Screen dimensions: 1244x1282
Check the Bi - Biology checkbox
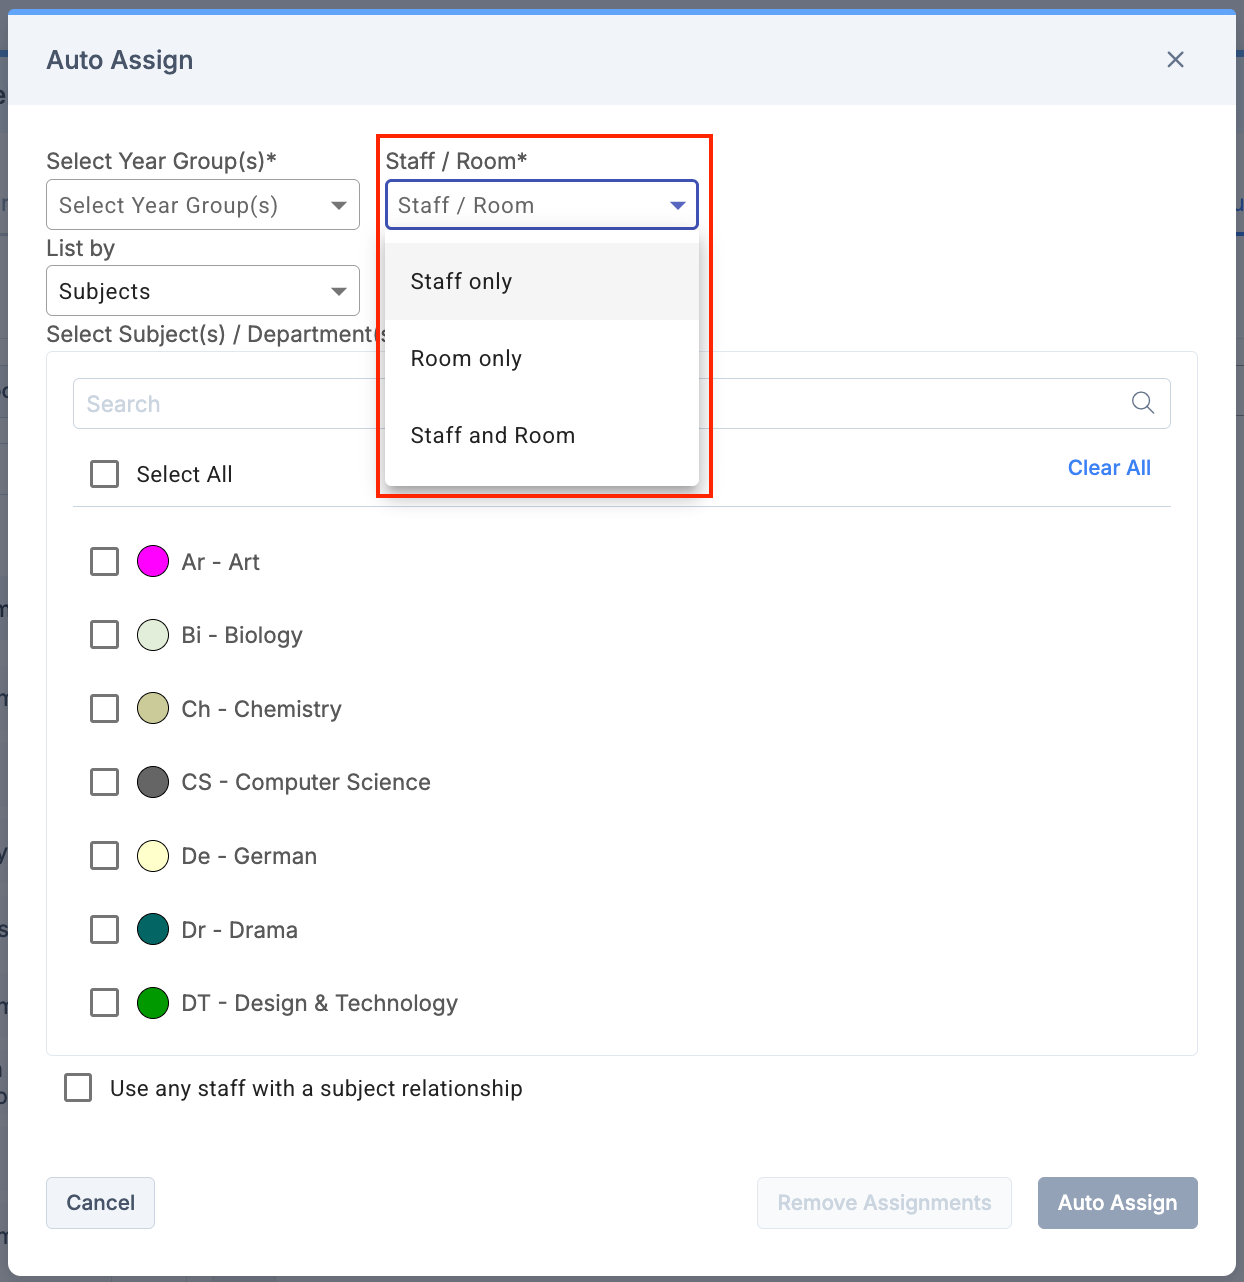click(x=105, y=635)
